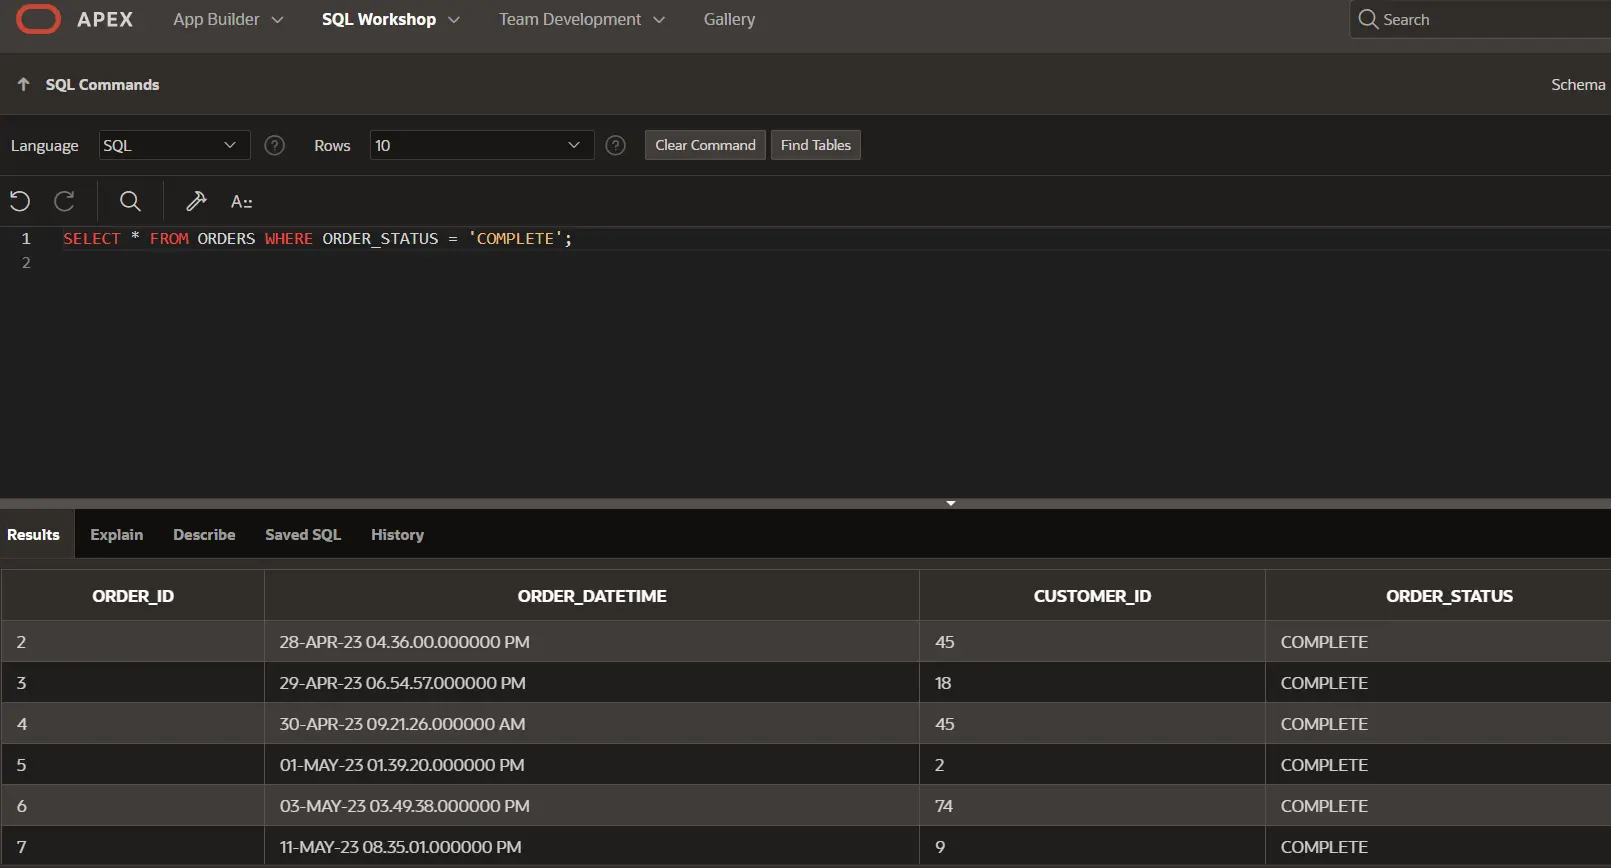
Task: Click cell 30-APR-23 09.21.26.000000 AM
Action: (x=592, y=724)
